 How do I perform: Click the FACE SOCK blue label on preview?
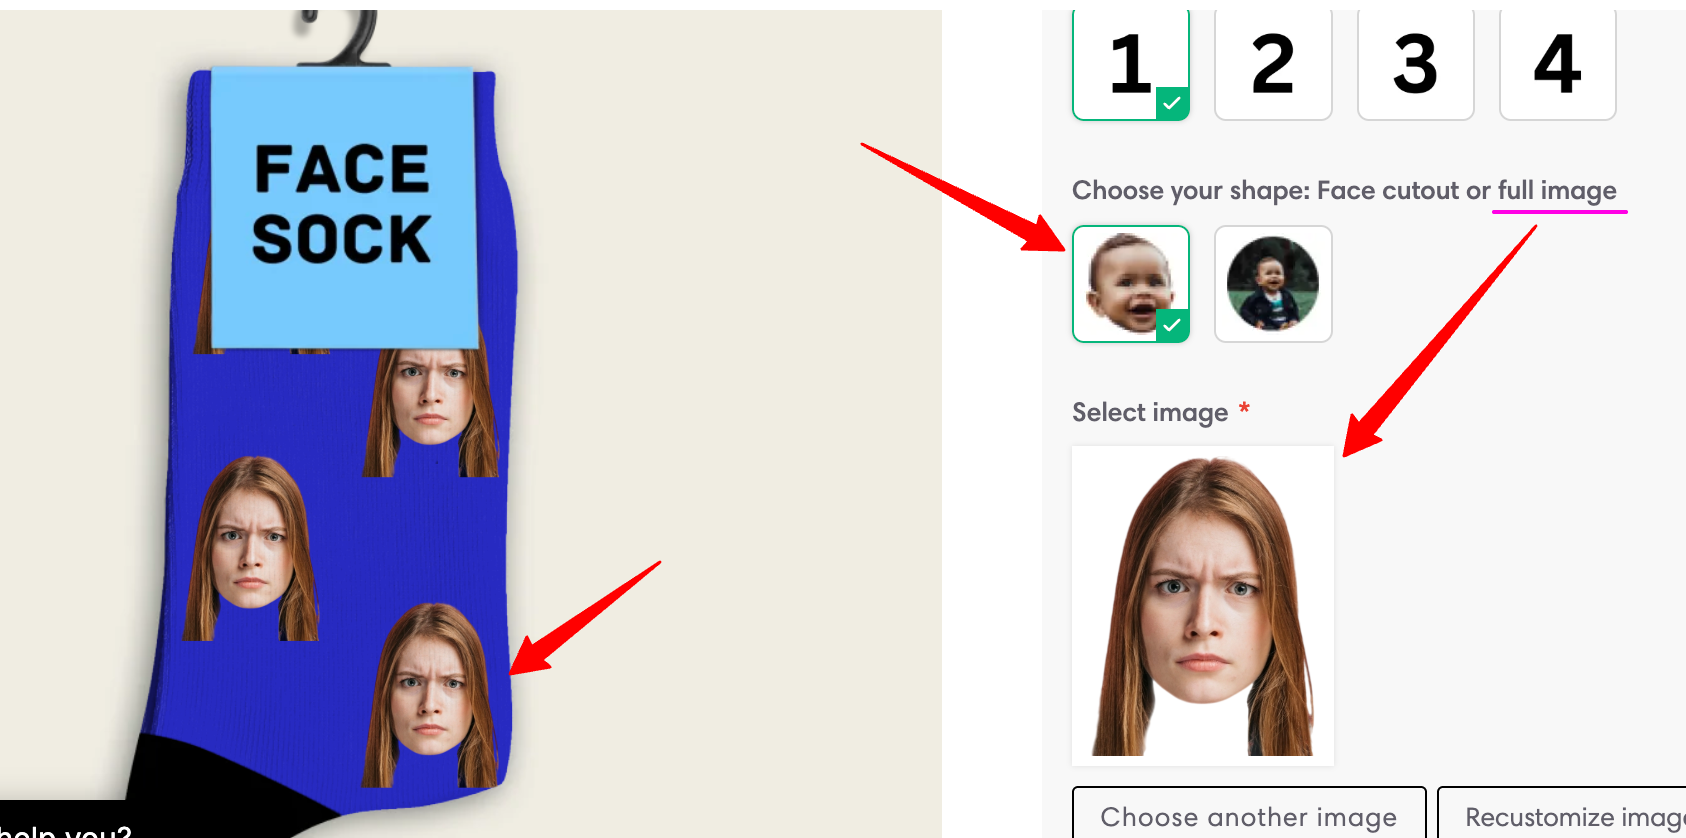pyautogui.click(x=343, y=208)
